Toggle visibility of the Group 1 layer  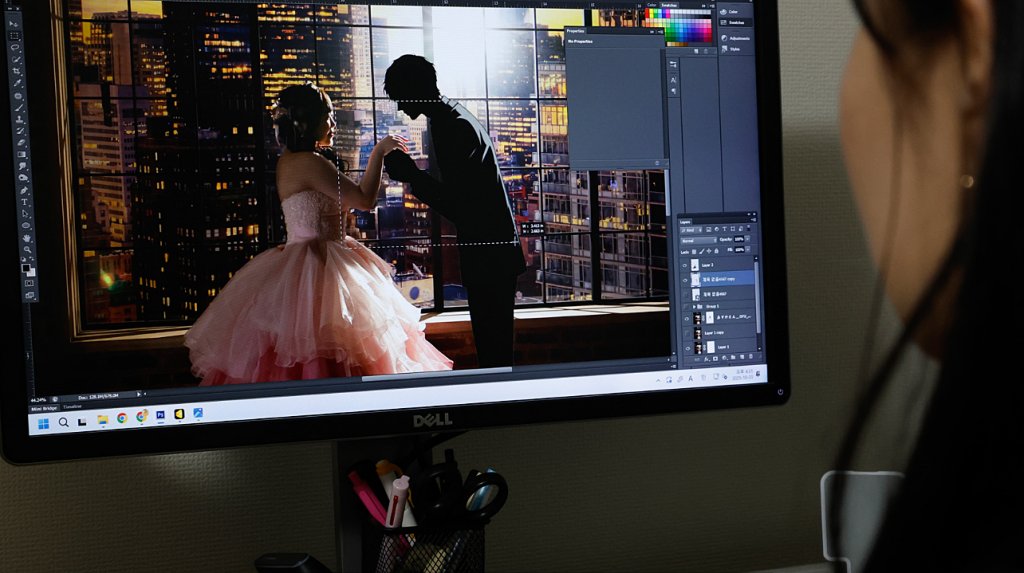point(686,306)
